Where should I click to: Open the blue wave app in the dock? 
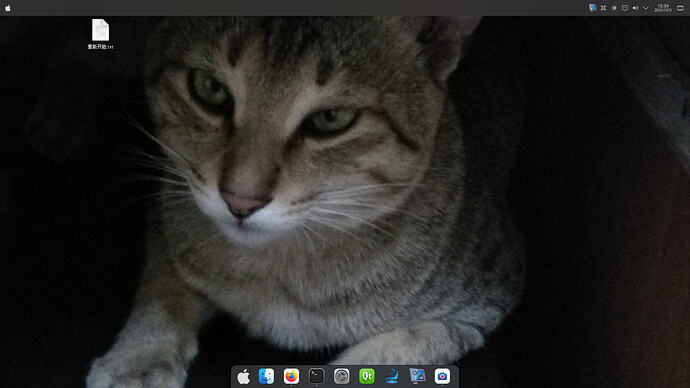pyautogui.click(x=392, y=376)
